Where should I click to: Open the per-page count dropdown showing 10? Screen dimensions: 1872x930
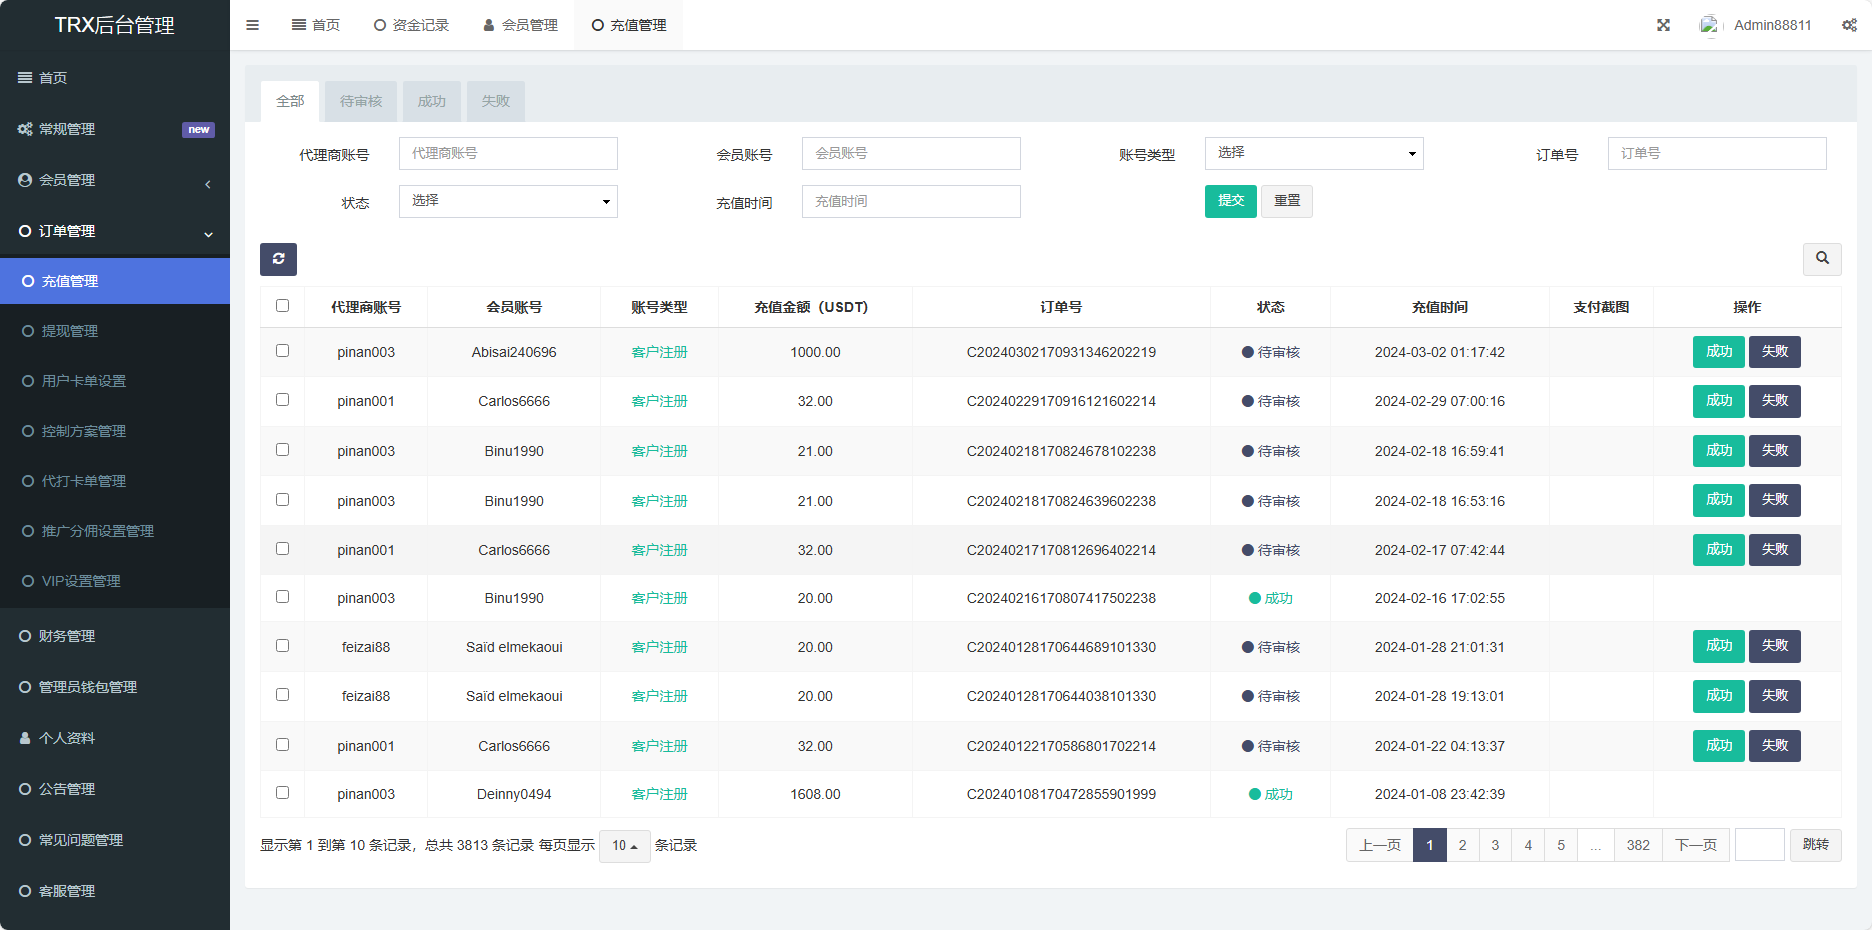[x=625, y=846]
